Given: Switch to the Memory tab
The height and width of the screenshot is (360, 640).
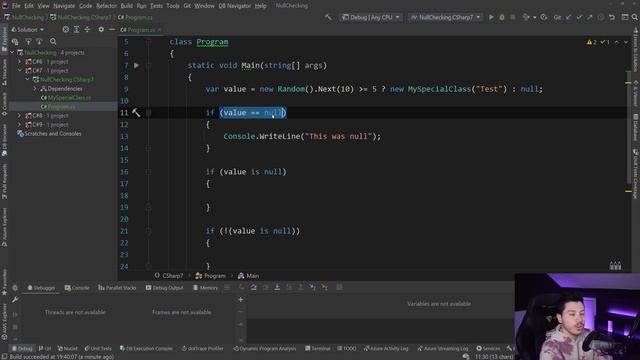Looking at the screenshot, I should (205, 288).
